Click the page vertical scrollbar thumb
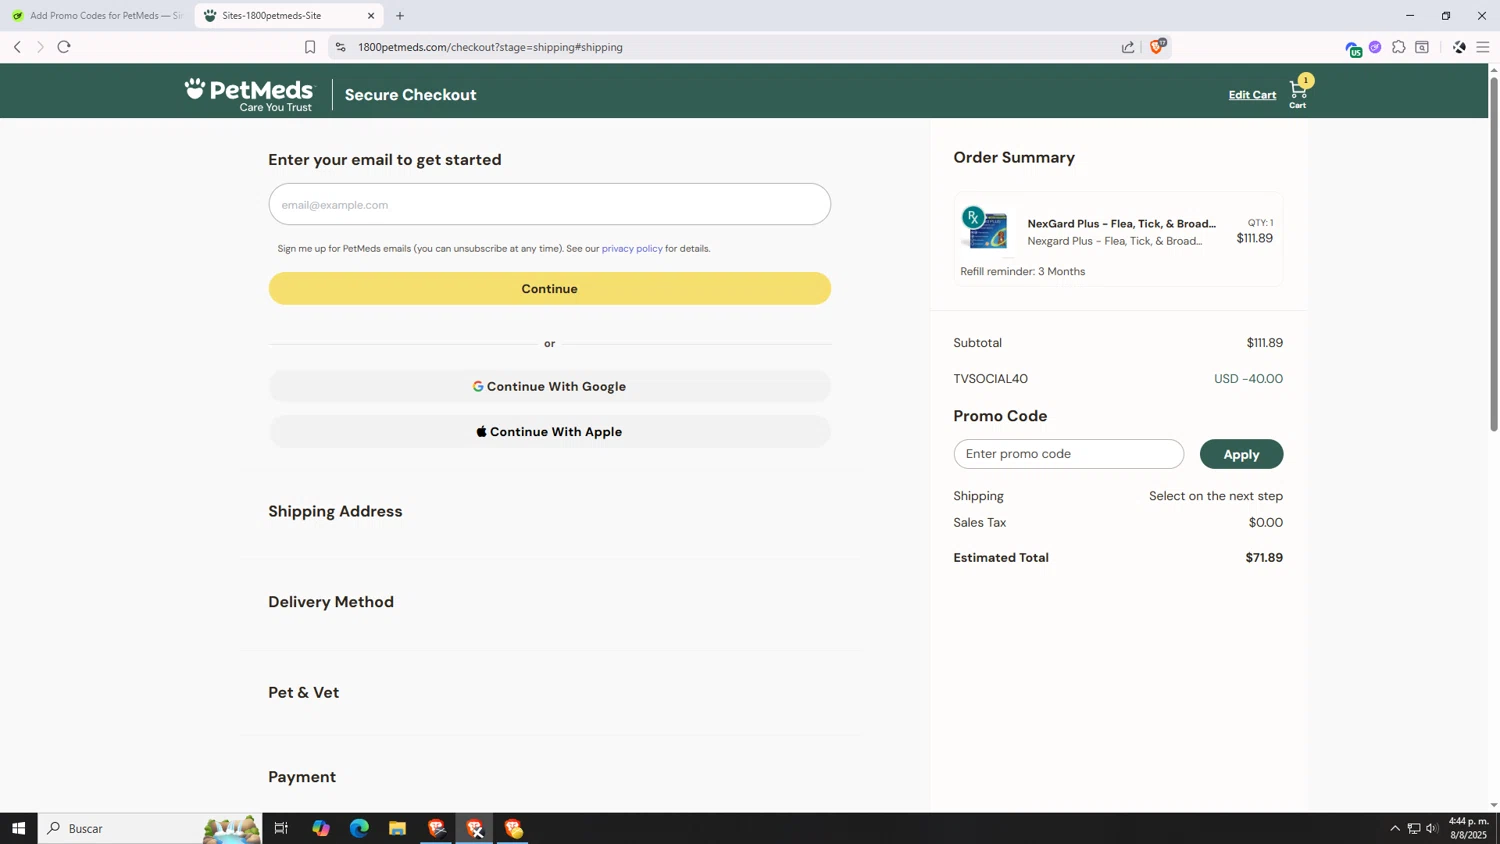 pyautogui.click(x=1494, y=253)
